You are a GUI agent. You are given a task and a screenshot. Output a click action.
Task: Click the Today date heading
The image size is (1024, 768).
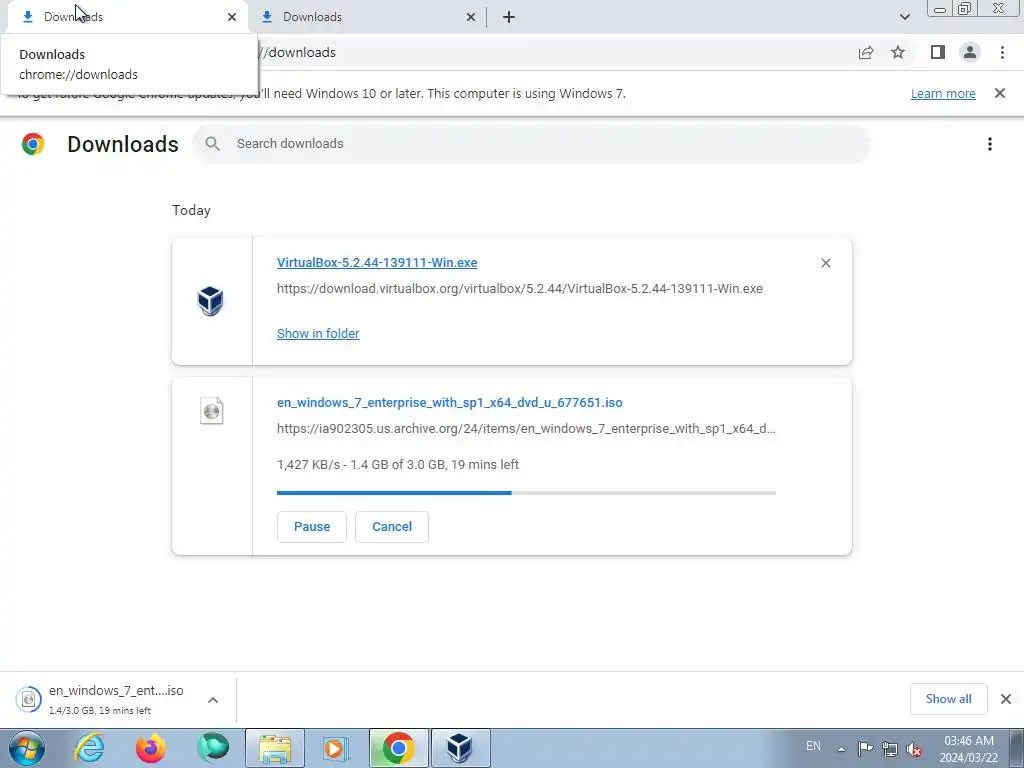click(x=191, y=210)
